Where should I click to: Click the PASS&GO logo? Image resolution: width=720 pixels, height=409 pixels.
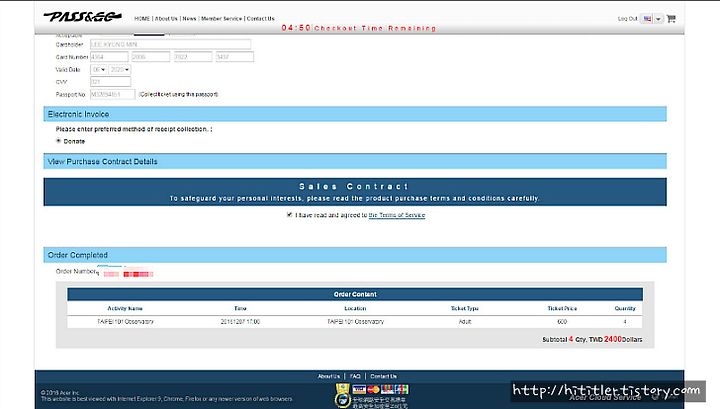point(83,17)
